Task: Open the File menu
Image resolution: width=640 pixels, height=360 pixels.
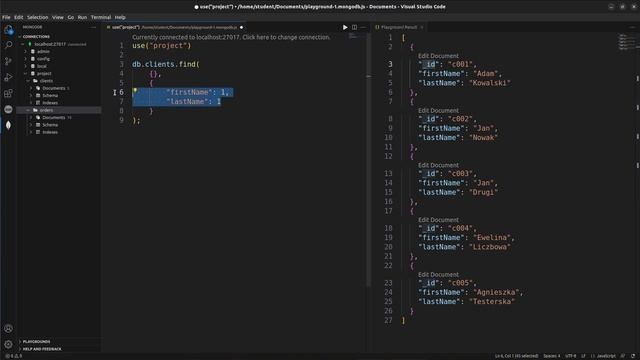Action: point(6,17)
